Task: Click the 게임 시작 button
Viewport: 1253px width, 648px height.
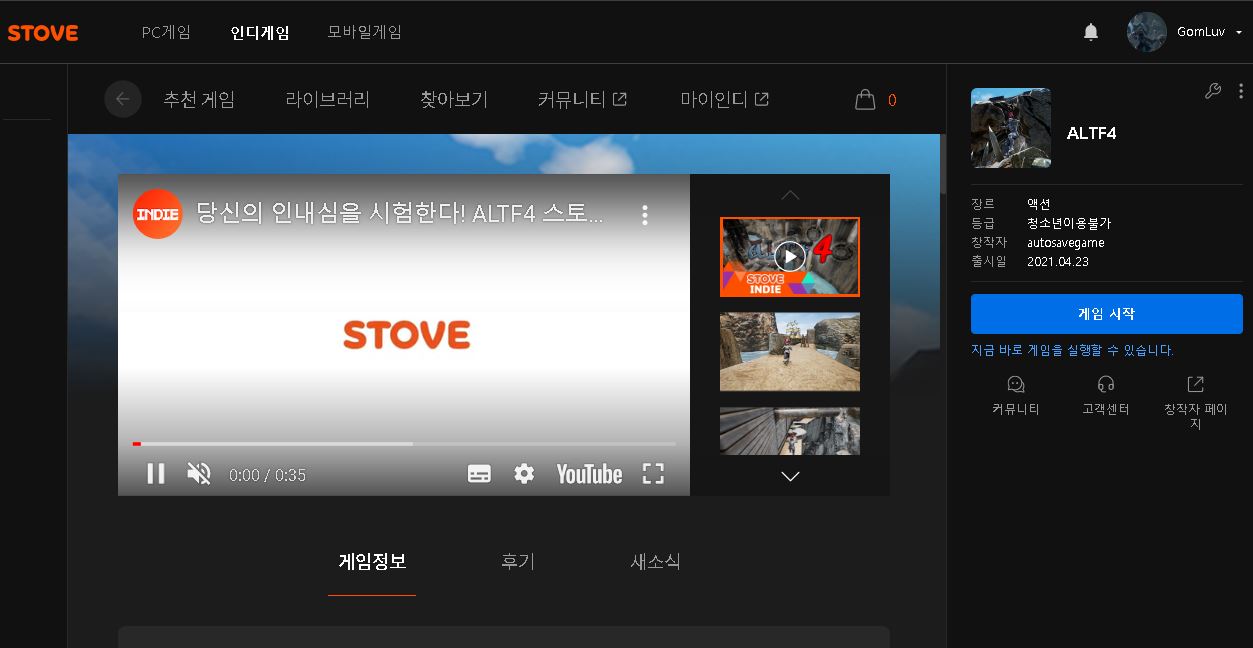Action: [1107, 314]
